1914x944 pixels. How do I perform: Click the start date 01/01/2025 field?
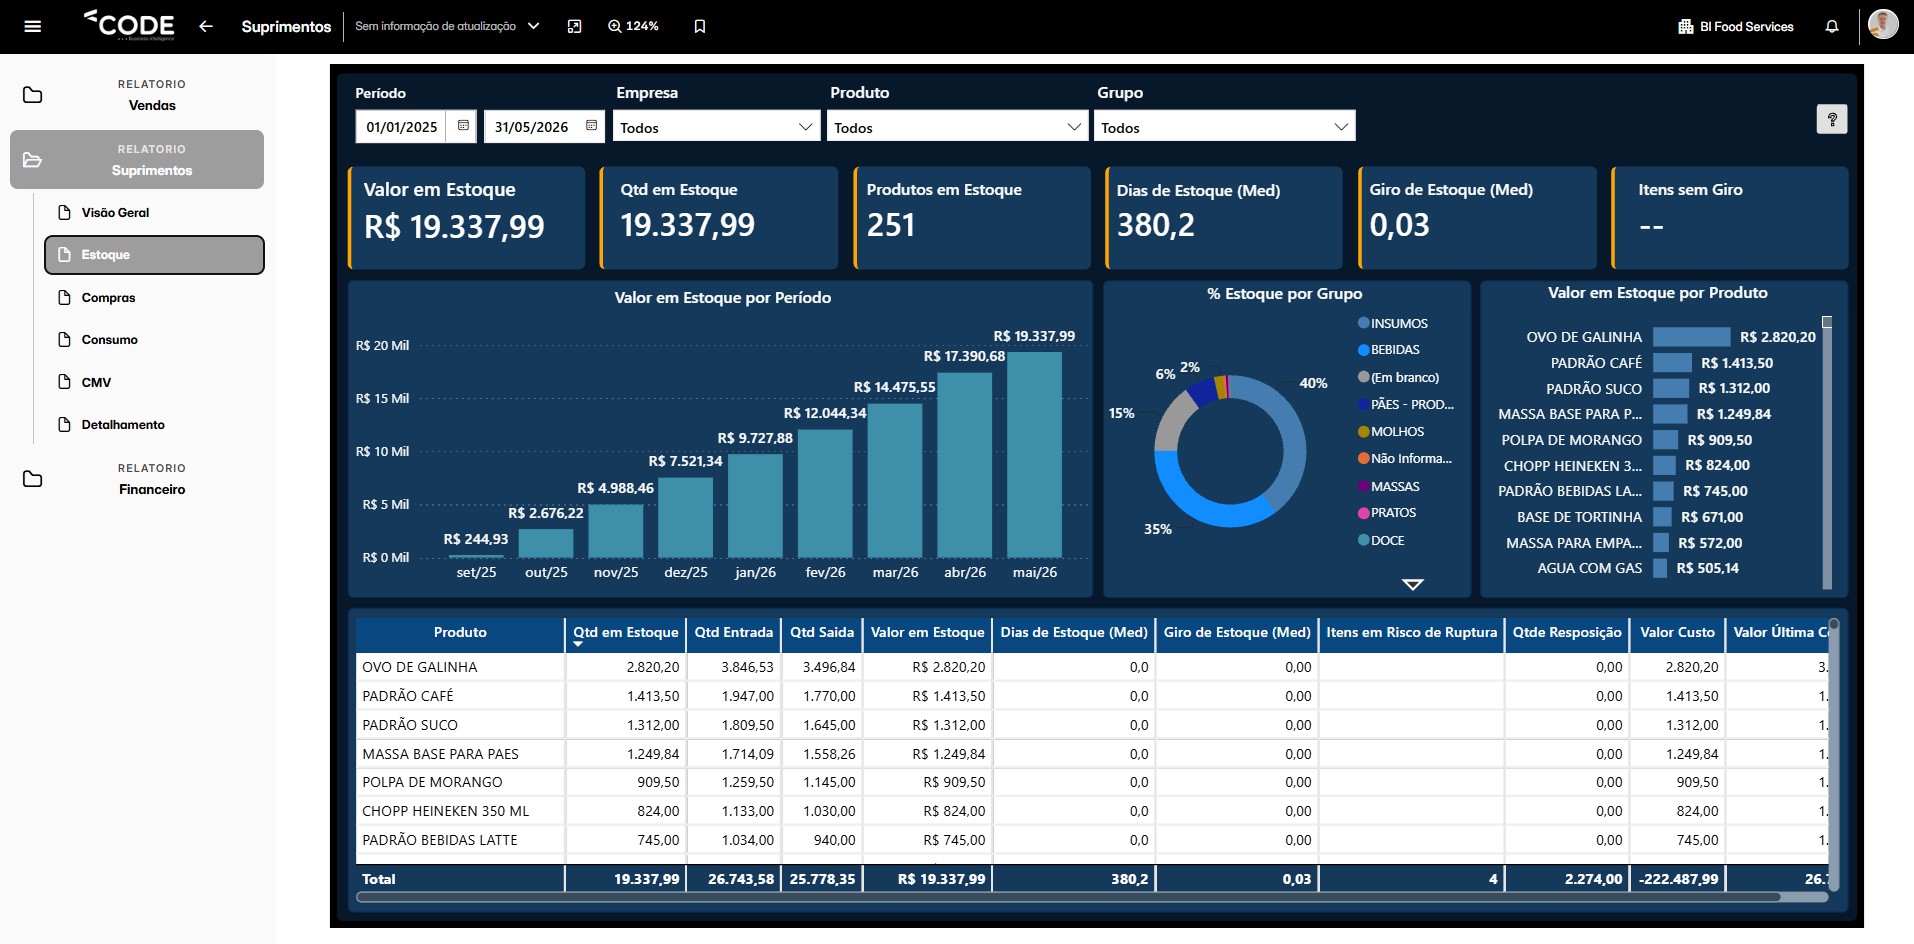click(x=402, y=127)
